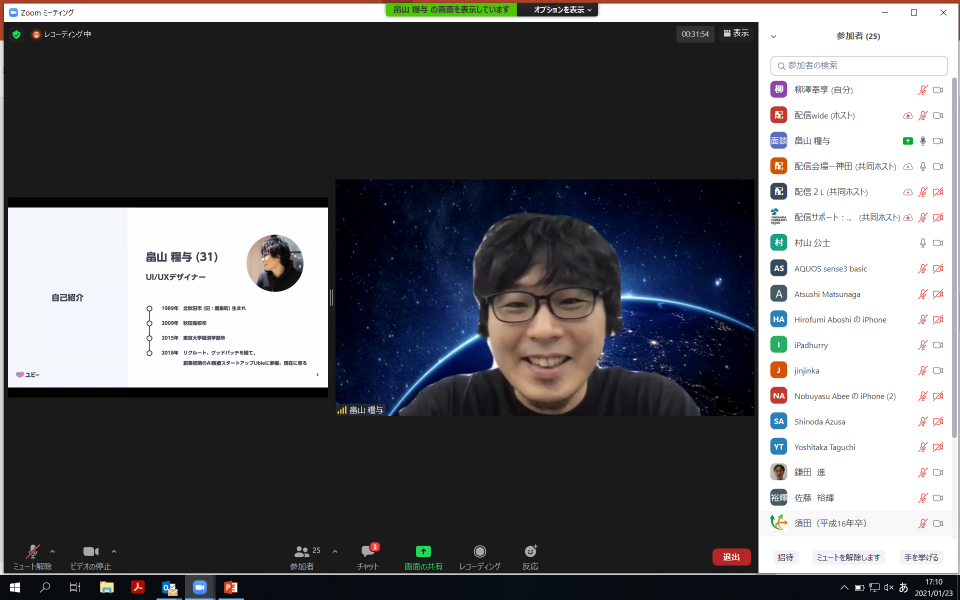Click the divider handle between slide and video
This screenshot has height=600, width=960.
coord(332,298)
